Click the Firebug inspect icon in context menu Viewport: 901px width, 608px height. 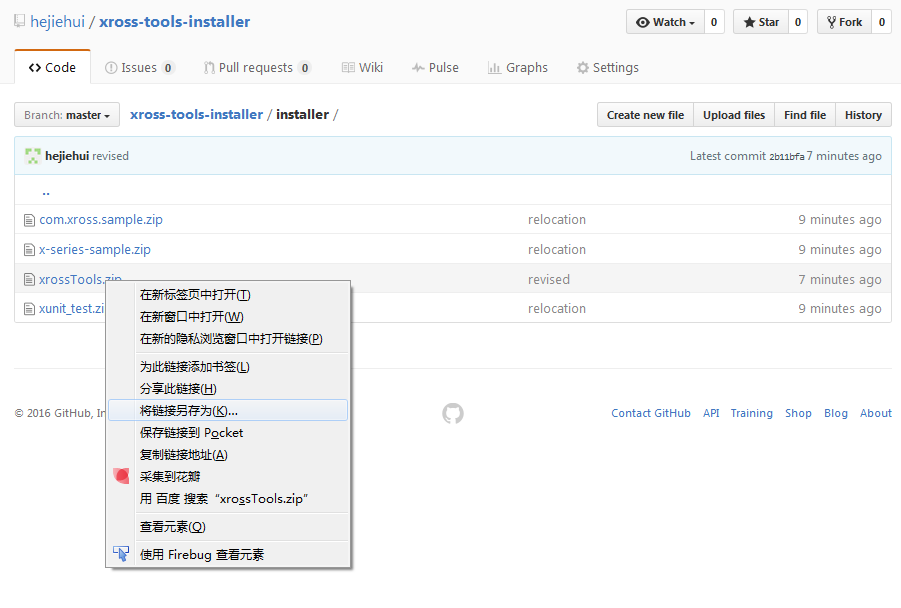(x=121, y=554)
